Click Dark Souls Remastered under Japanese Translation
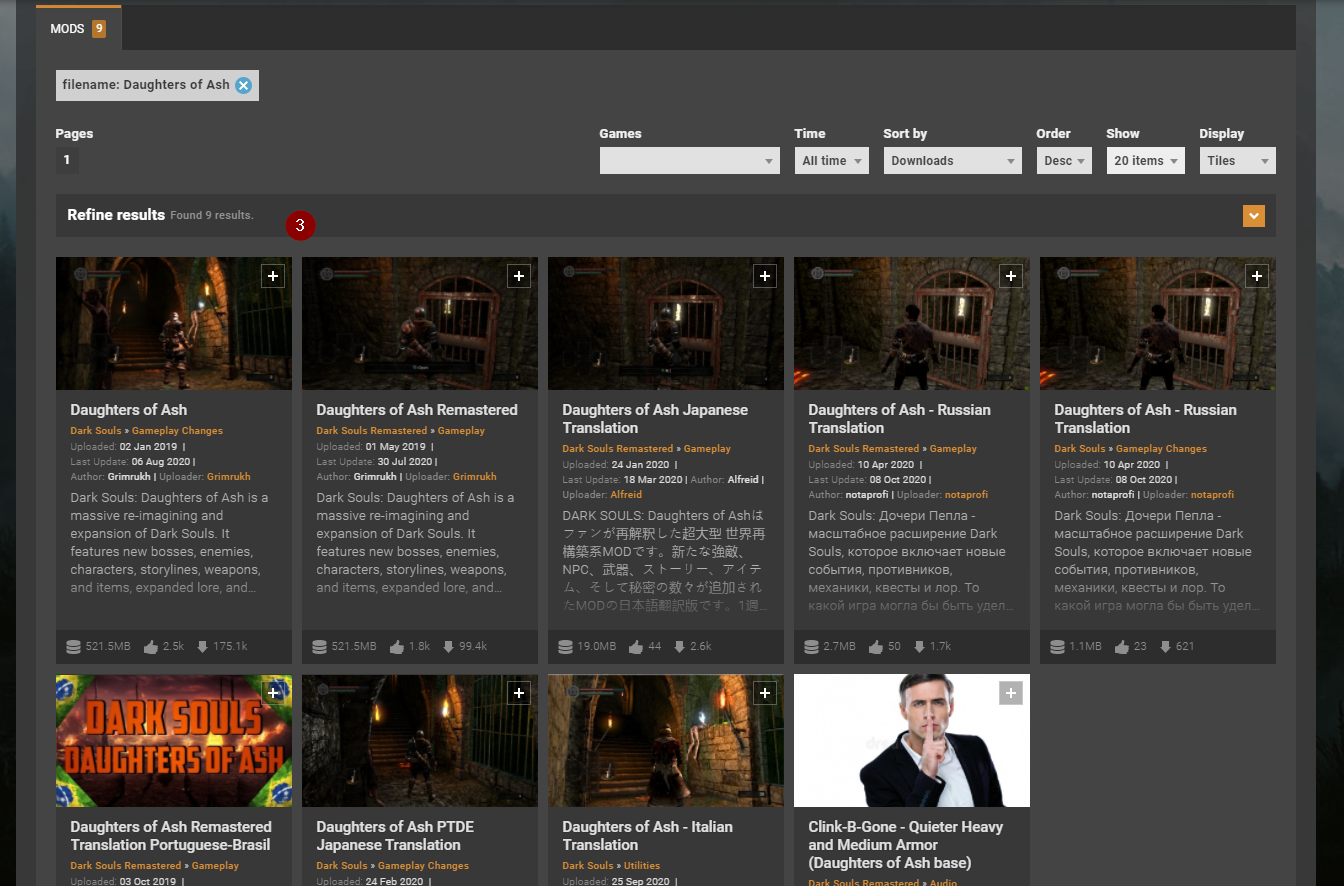Image resolution: width=1344 pixels, height=886 pixels. click(617, 449)
